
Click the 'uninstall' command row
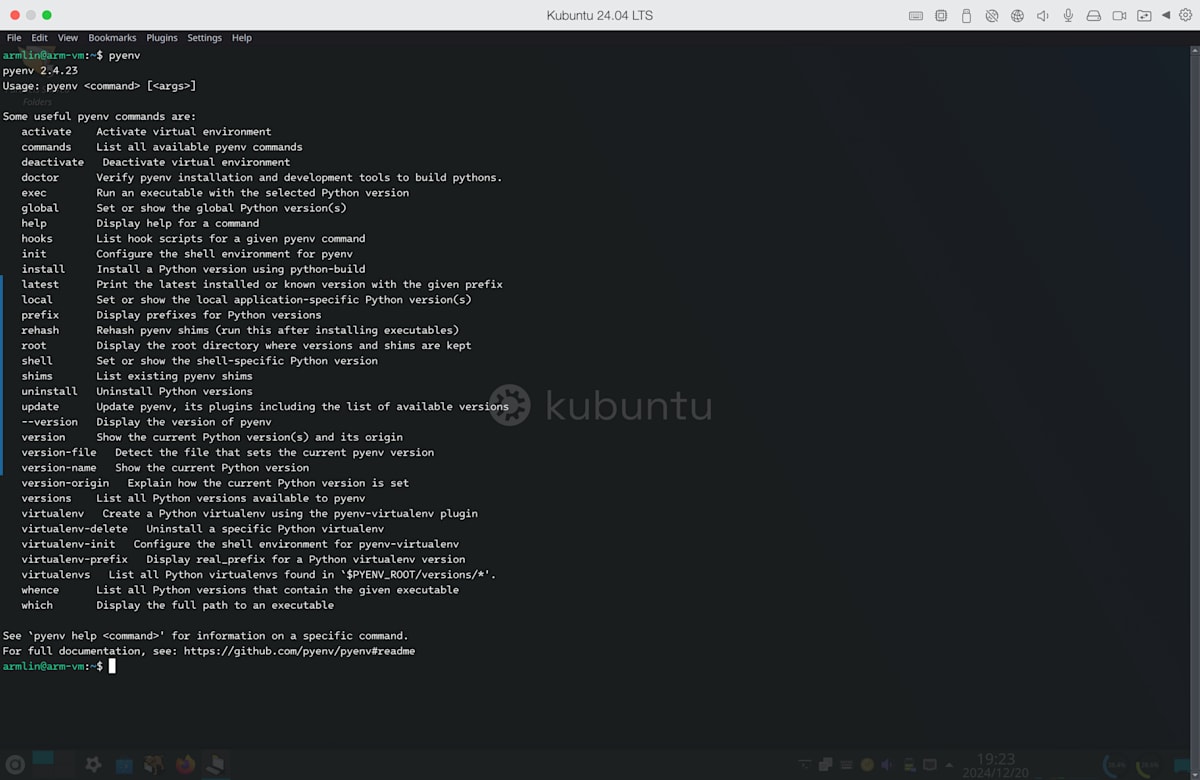coord(137,391)
